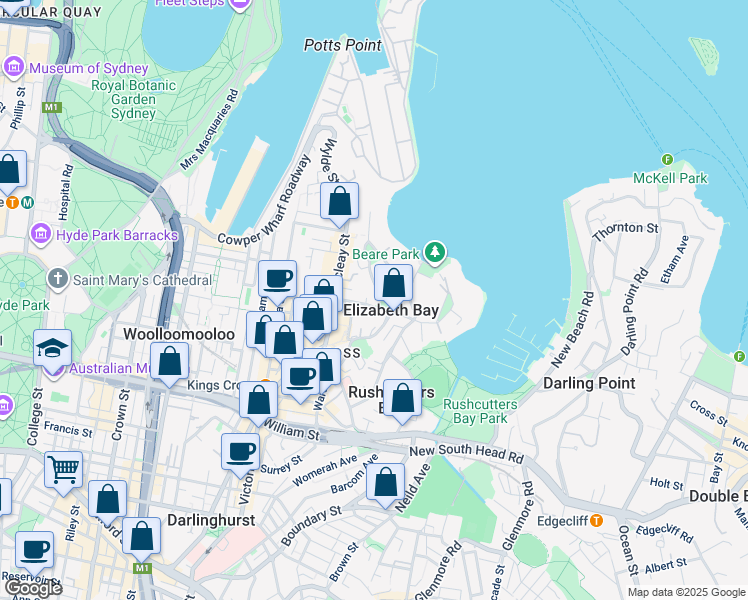
Task: Click the graduation cap marker near Australian Museum
Action: pyautogui.click(x=52, y=352)
